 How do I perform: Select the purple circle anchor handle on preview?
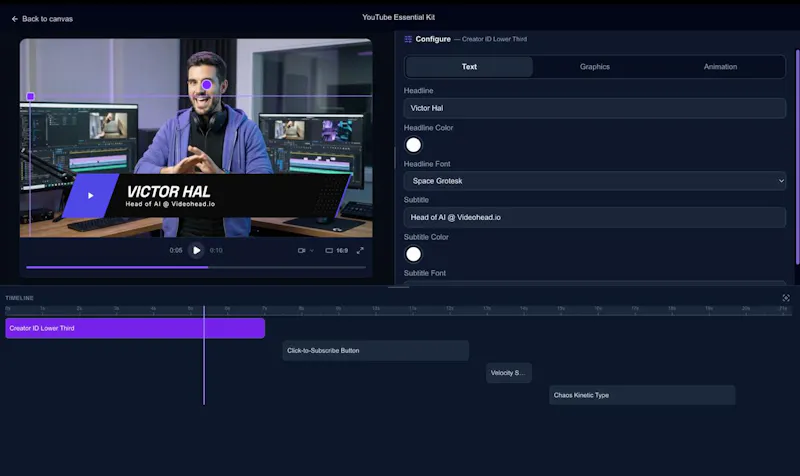click(207, 85)
